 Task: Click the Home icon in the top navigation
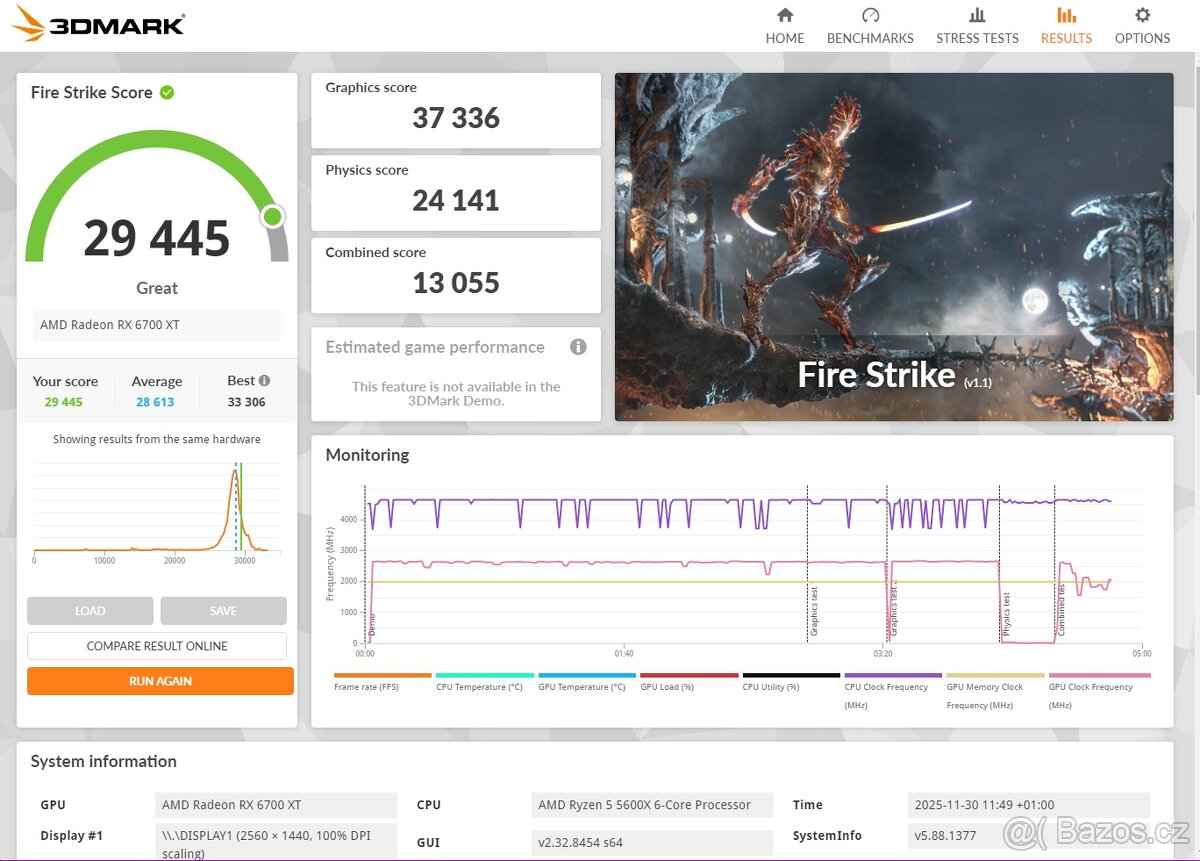pos(785,15)
